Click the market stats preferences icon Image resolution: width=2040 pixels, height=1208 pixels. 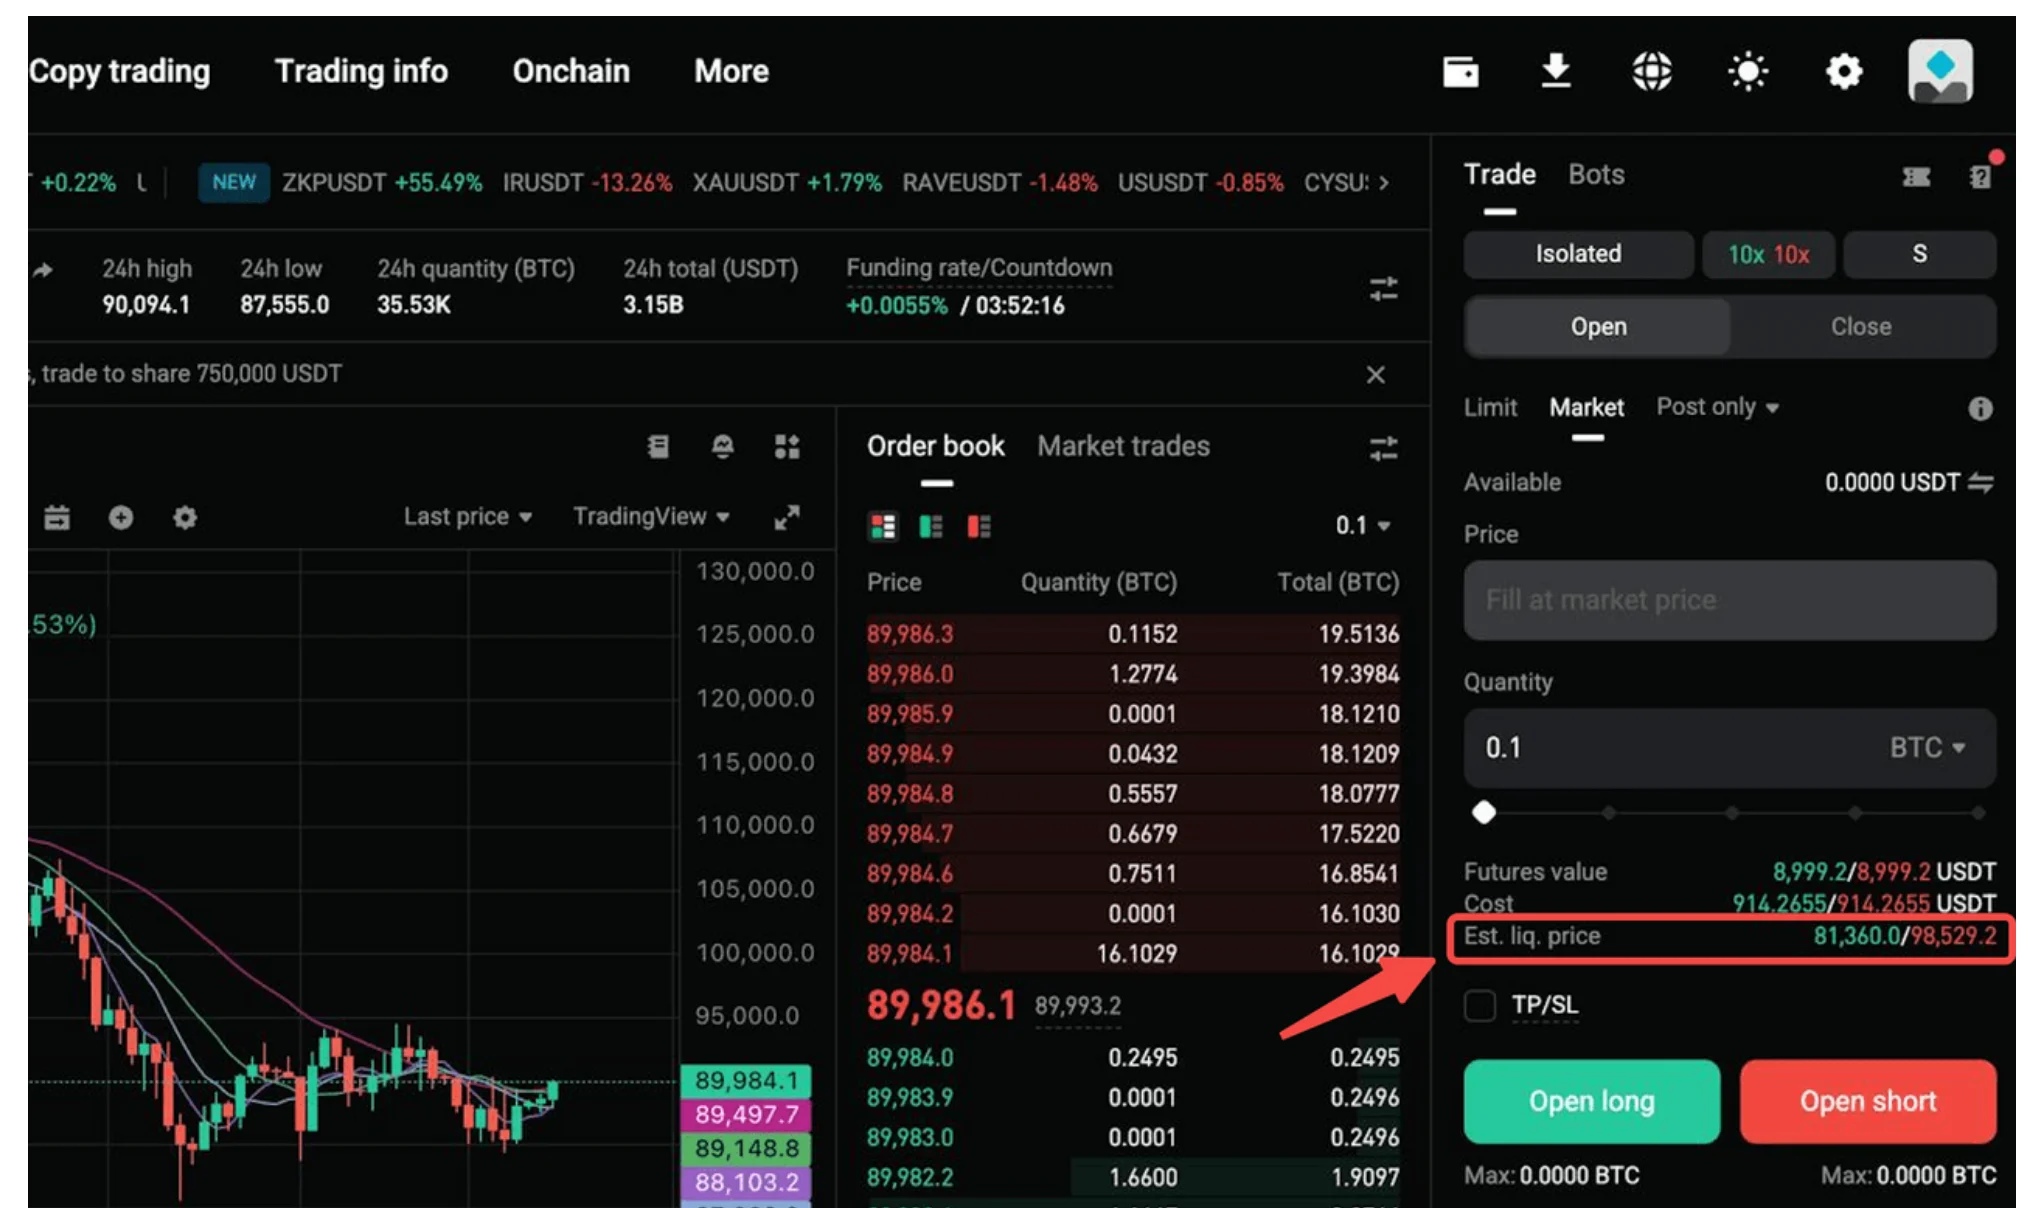[1383, 289]
